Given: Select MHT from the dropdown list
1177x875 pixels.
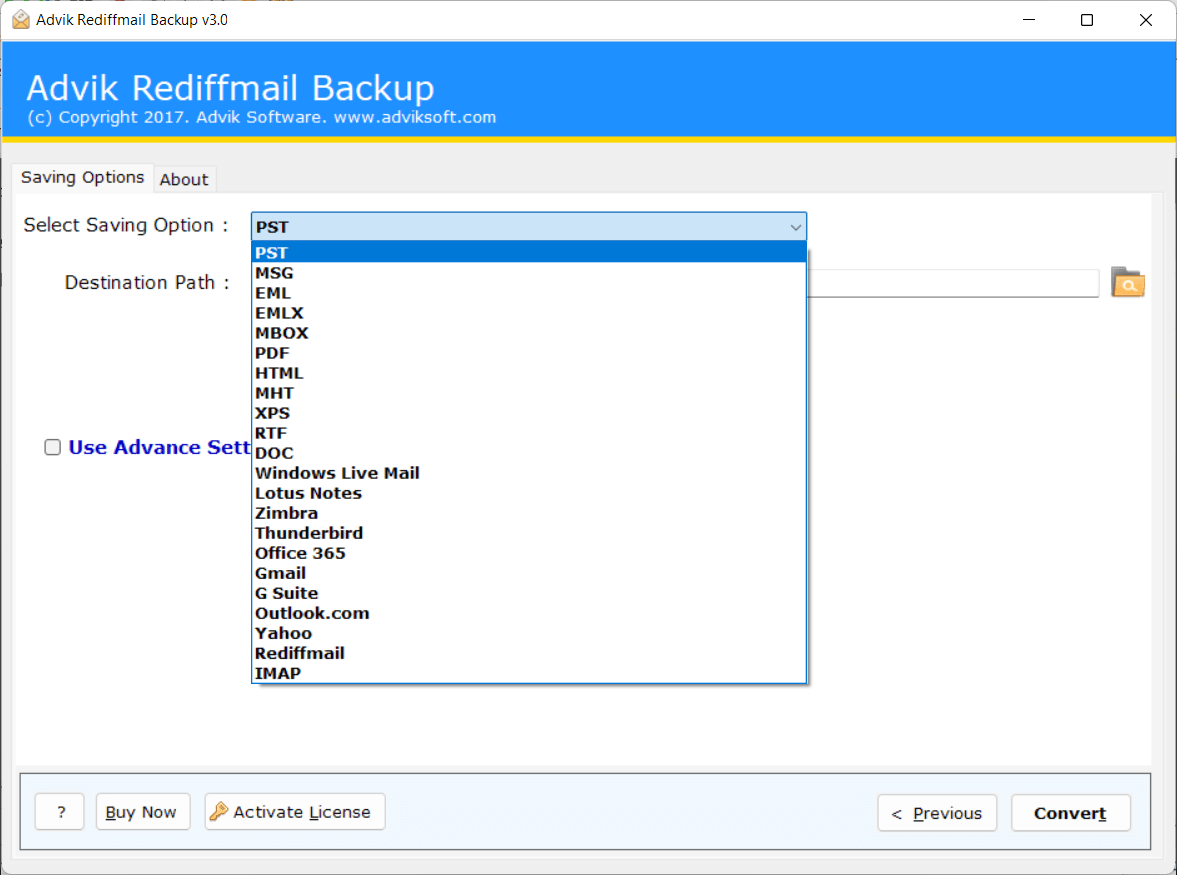Looking at the screenshot, I should pyautogui.click(x=528, y=393).
